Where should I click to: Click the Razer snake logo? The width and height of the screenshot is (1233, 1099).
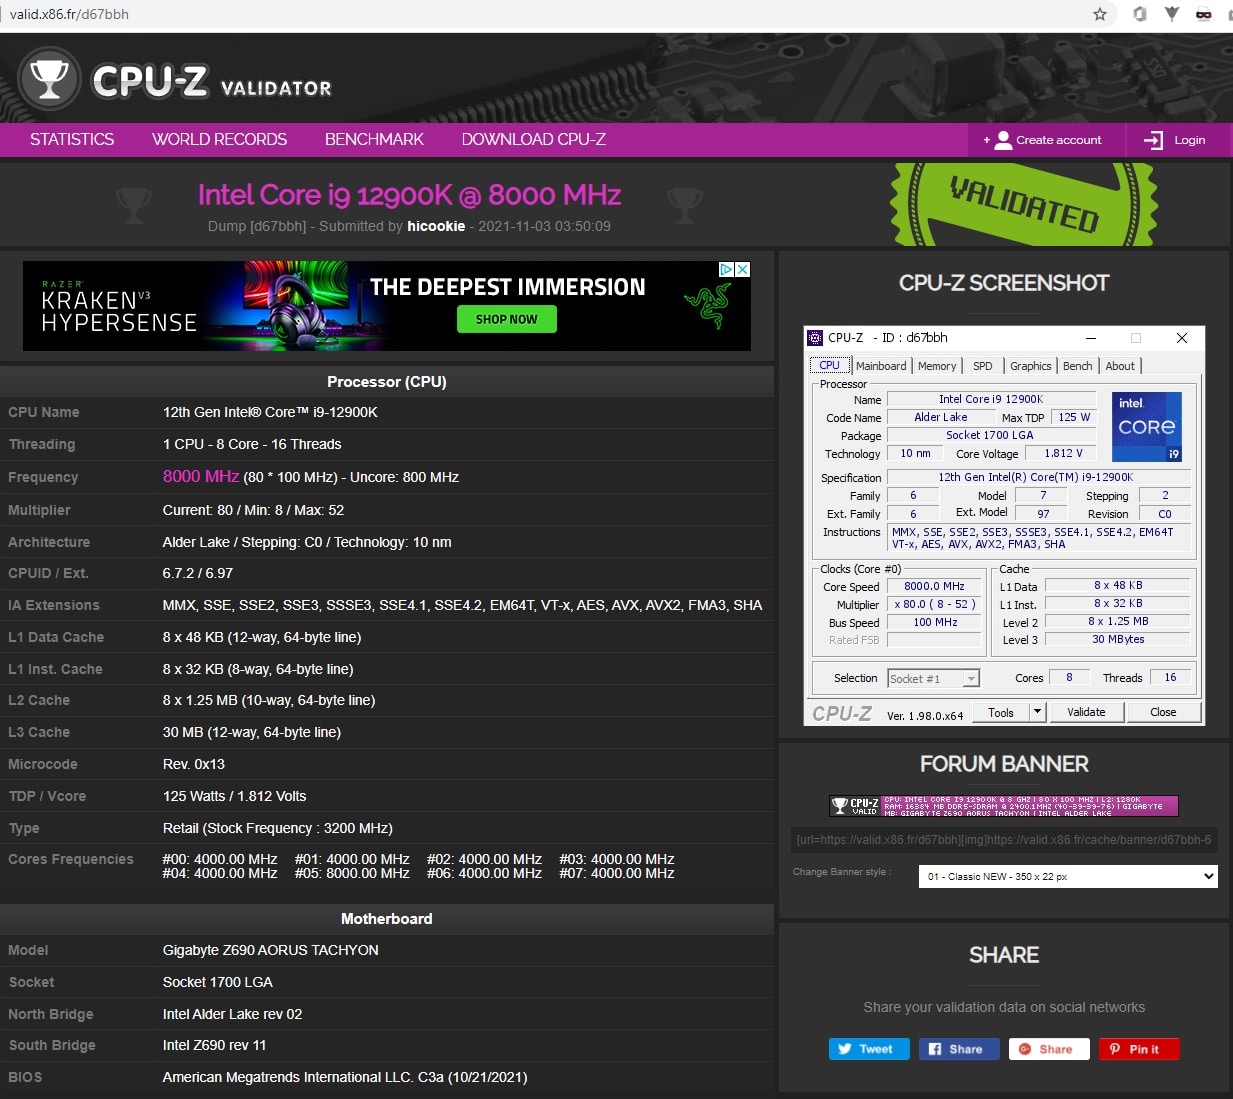pyautogui.click(x=708, y=306)
